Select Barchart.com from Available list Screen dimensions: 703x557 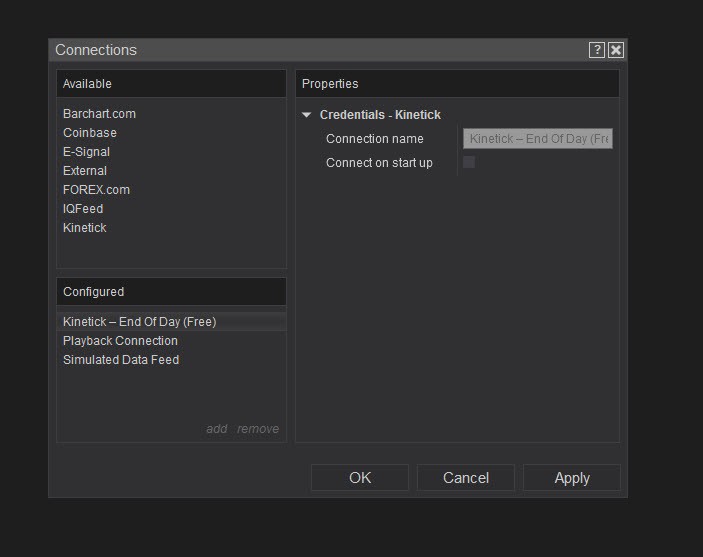[99, 114]
